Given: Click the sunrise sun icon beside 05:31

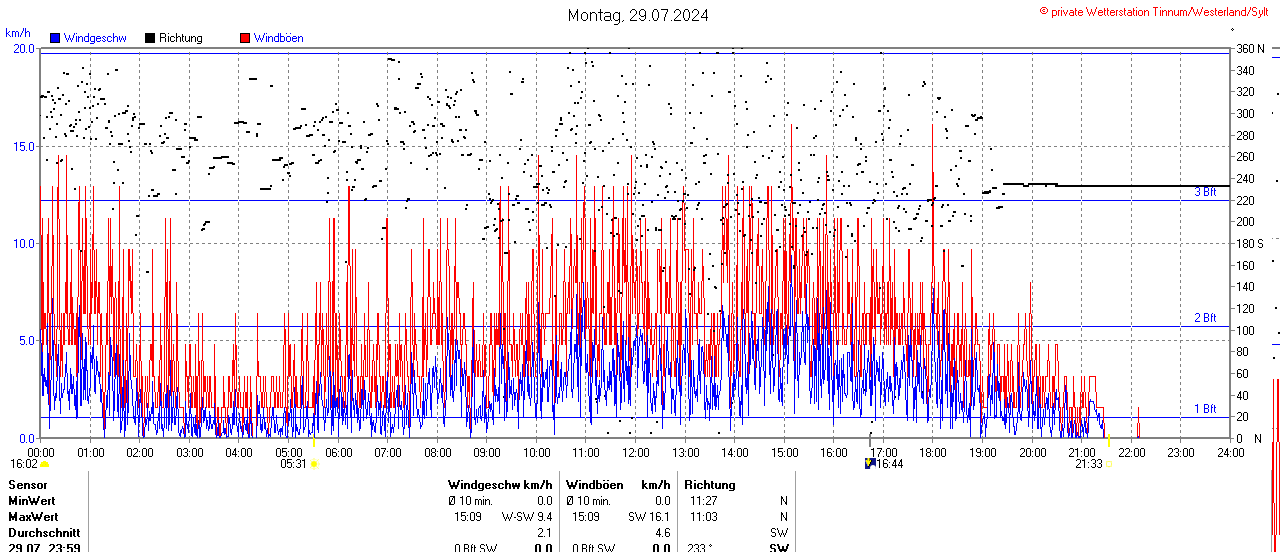Looking at the screenshot, I should pos(314,464).
